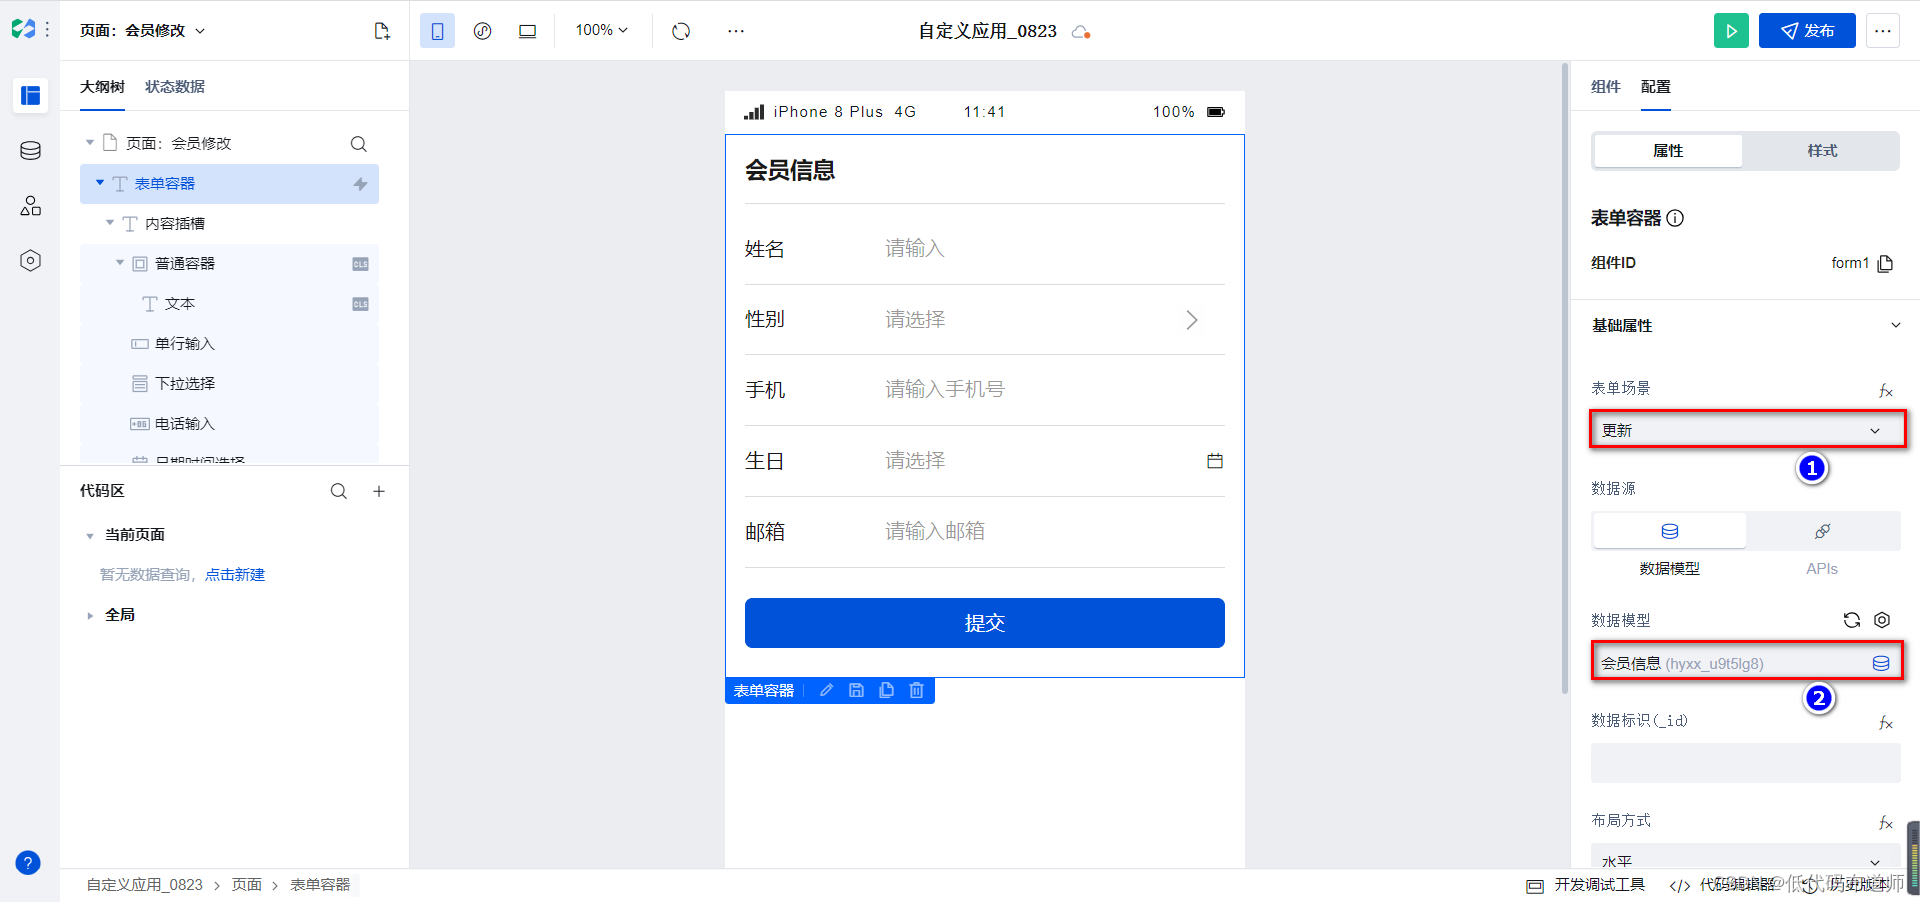The height and width of the screenshot is (902, 1920).
Task: Switch to desktop PC preview mode
Action: coord(528,31)
